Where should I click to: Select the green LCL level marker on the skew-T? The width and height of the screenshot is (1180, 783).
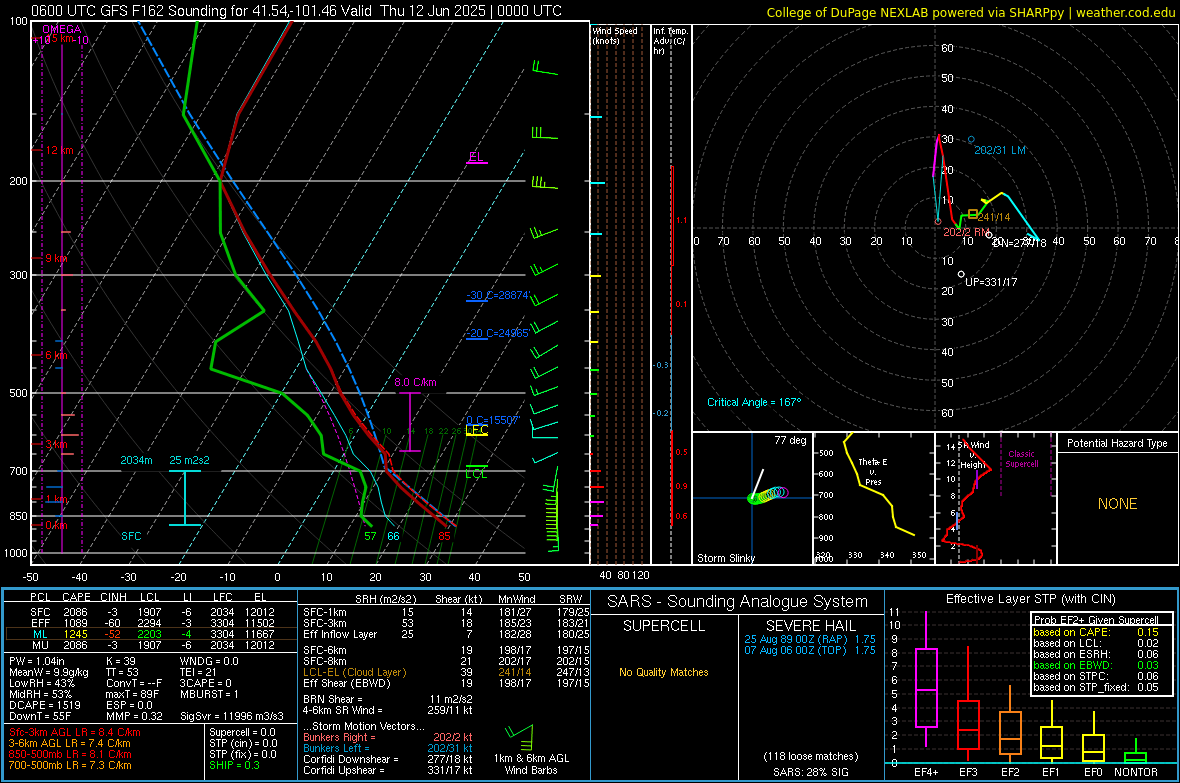click(476, 474)
